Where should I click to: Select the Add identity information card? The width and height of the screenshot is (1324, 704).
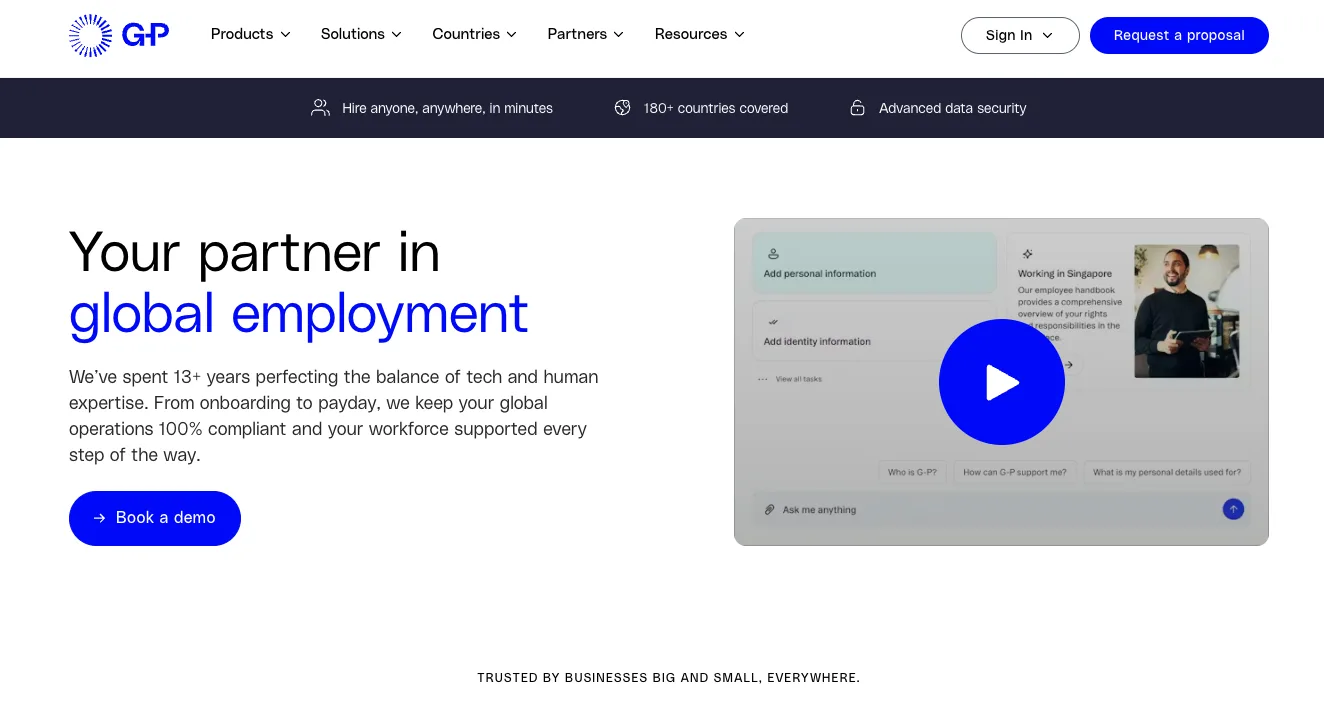coord(874,331)
